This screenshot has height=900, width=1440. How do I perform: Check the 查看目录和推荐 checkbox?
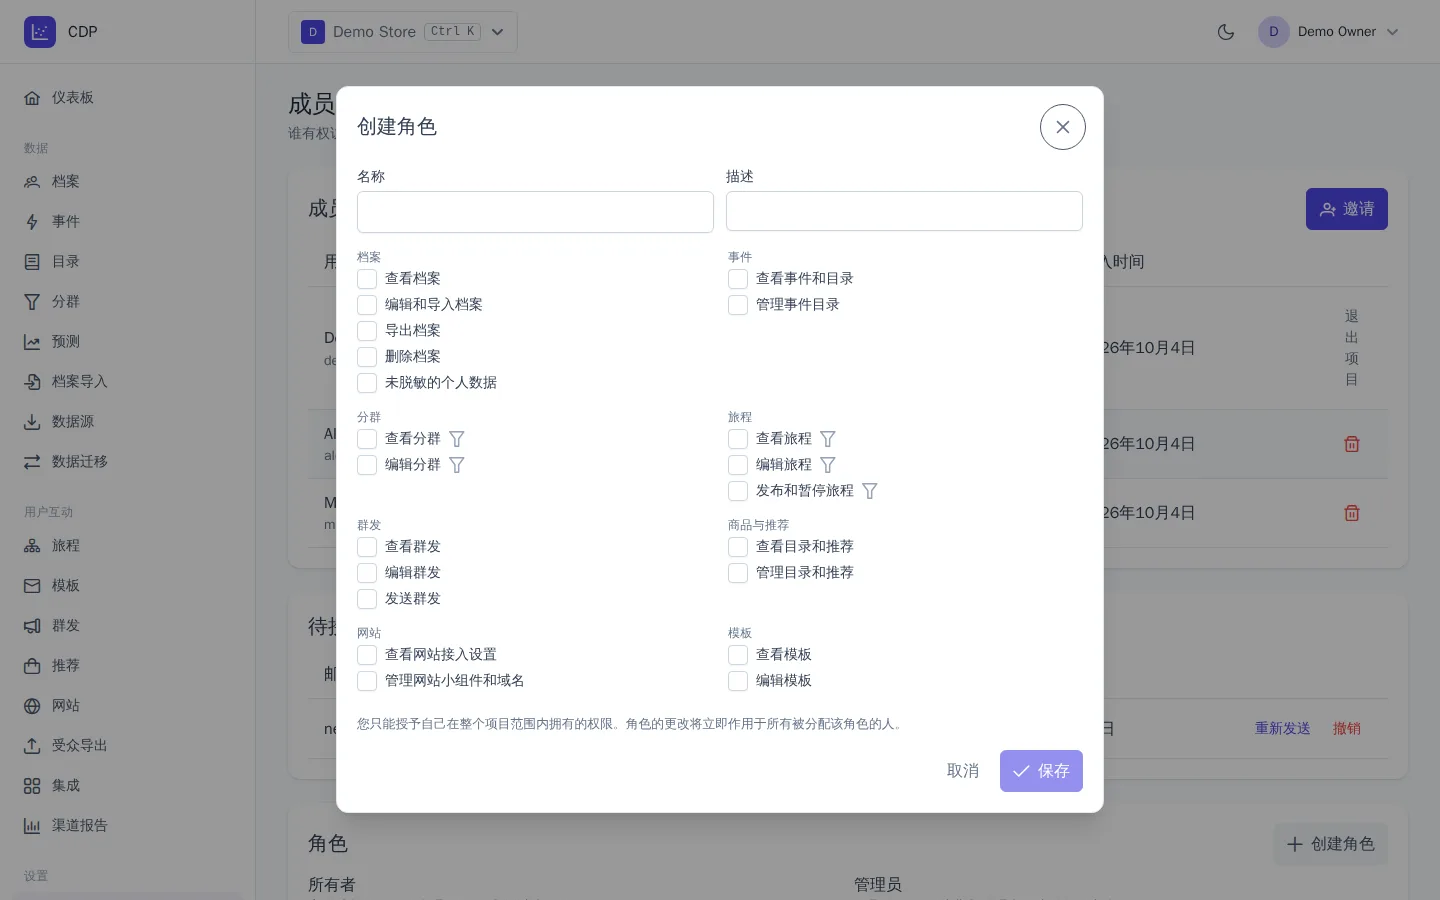coord(738,547)
